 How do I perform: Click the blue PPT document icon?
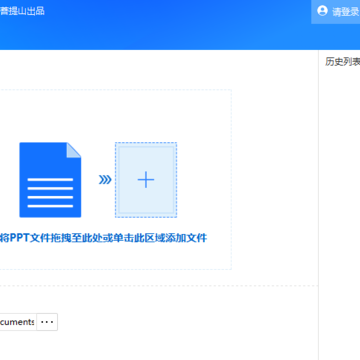click(x=50, y=180)
